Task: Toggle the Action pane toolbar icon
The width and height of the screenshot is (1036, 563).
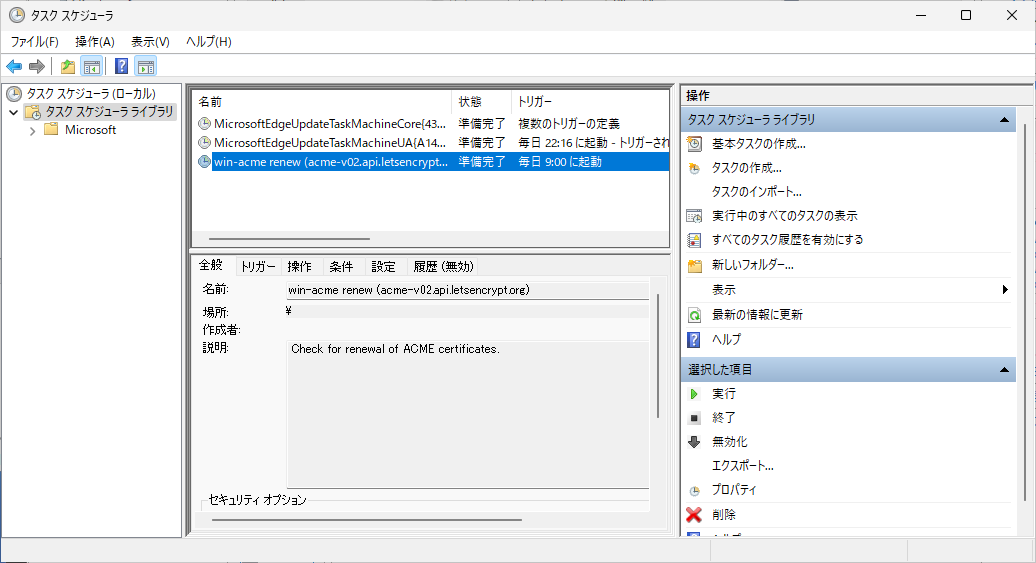Action: pyautogui.click(x=146, y=66)
